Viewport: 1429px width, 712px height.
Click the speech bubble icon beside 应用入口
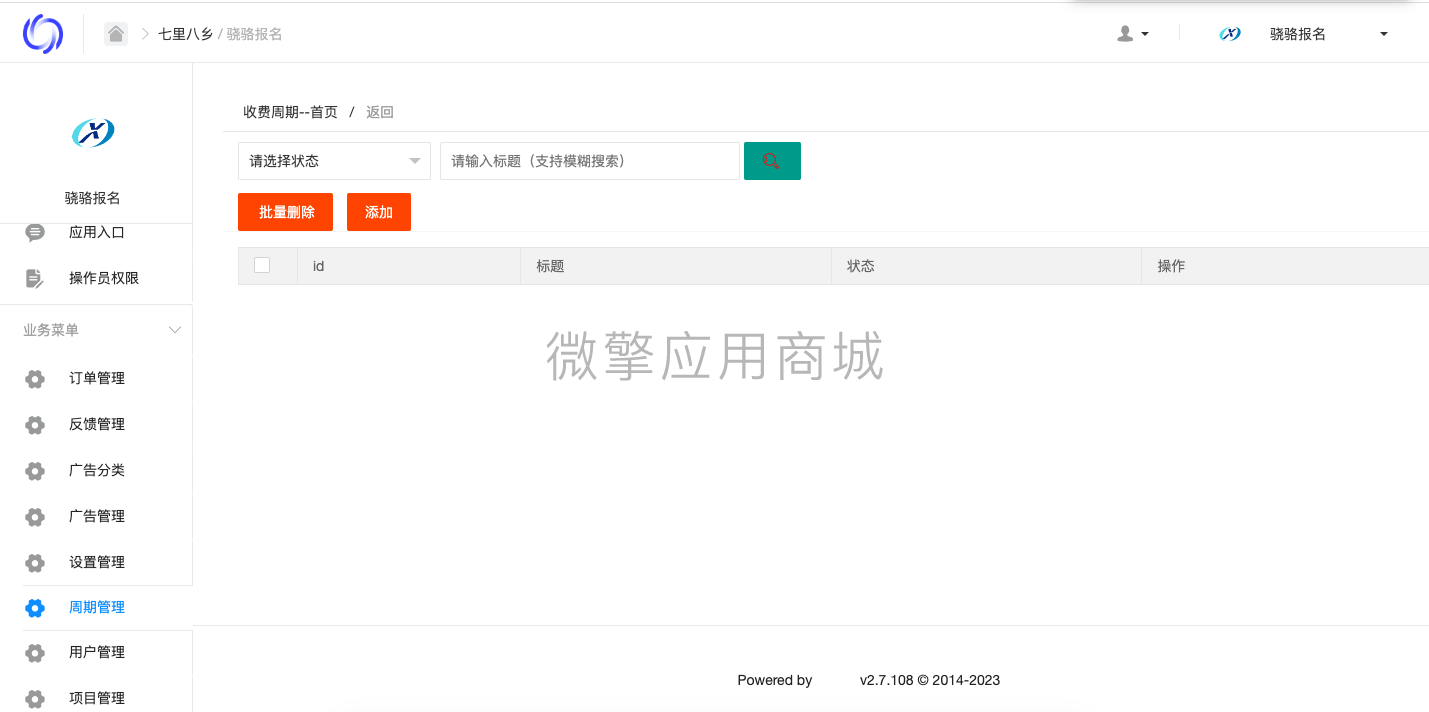tap(35, 232)
